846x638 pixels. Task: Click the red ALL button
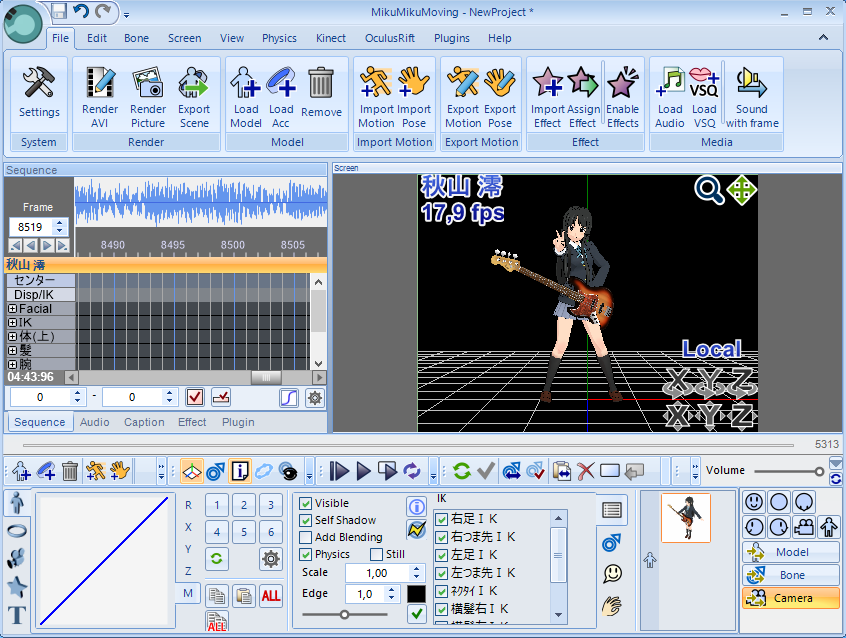point(271,596)
